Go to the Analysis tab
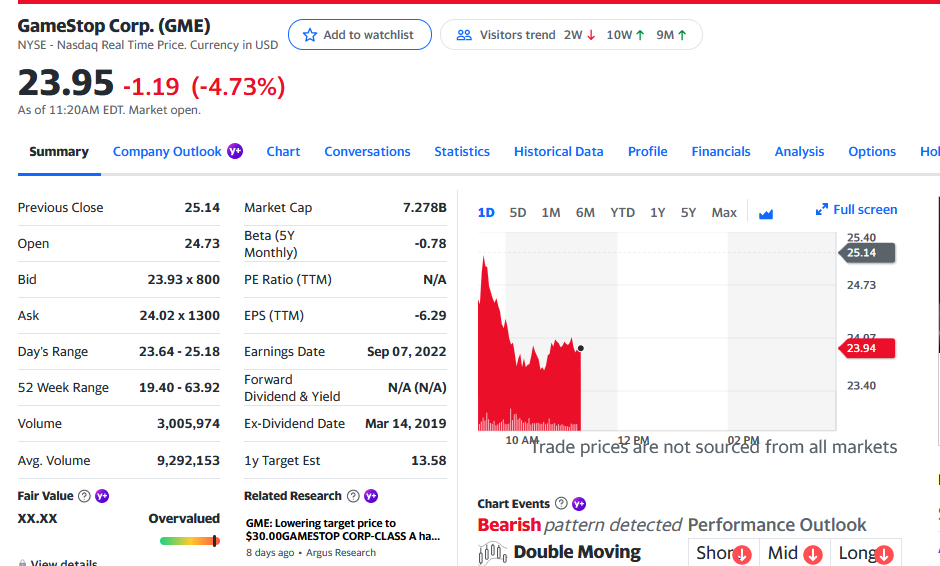 (x=799, y=152)
